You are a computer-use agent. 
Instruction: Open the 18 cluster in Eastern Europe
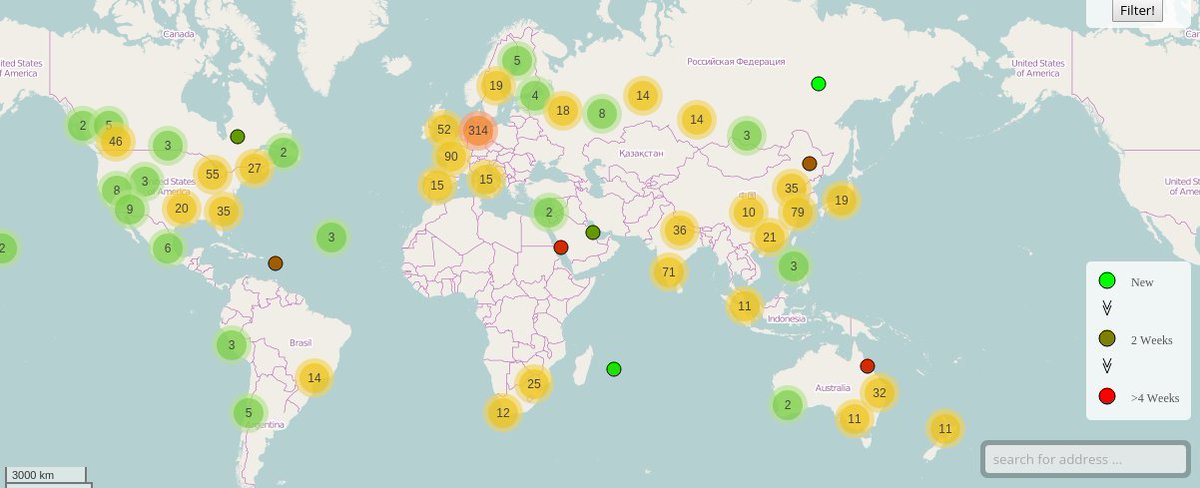(x=564, y=111)
